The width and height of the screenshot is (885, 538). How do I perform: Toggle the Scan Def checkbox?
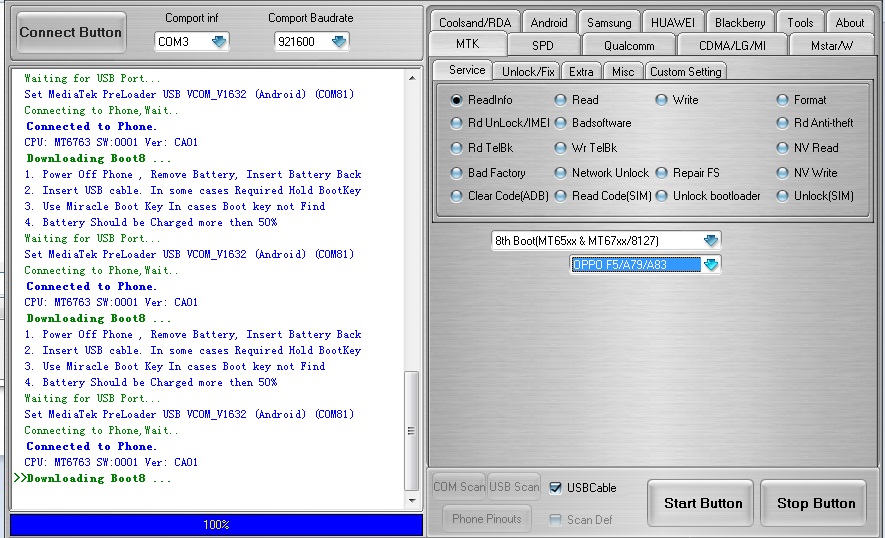click(555, 520)
